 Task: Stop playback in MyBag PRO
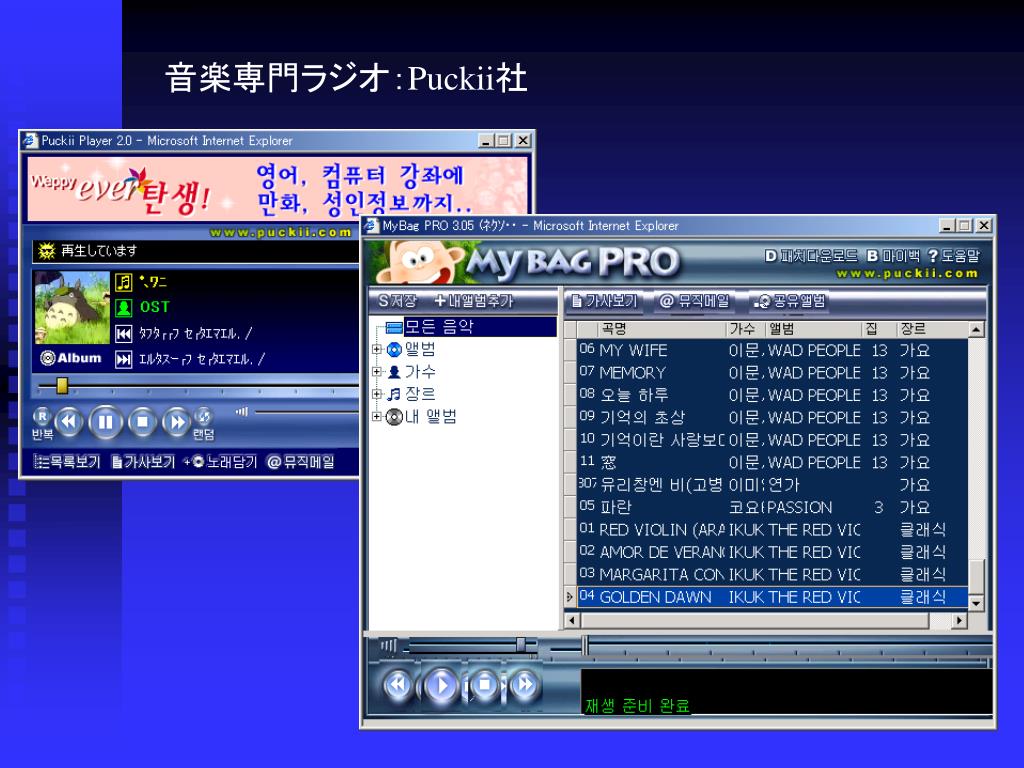[x=484, y=685]
